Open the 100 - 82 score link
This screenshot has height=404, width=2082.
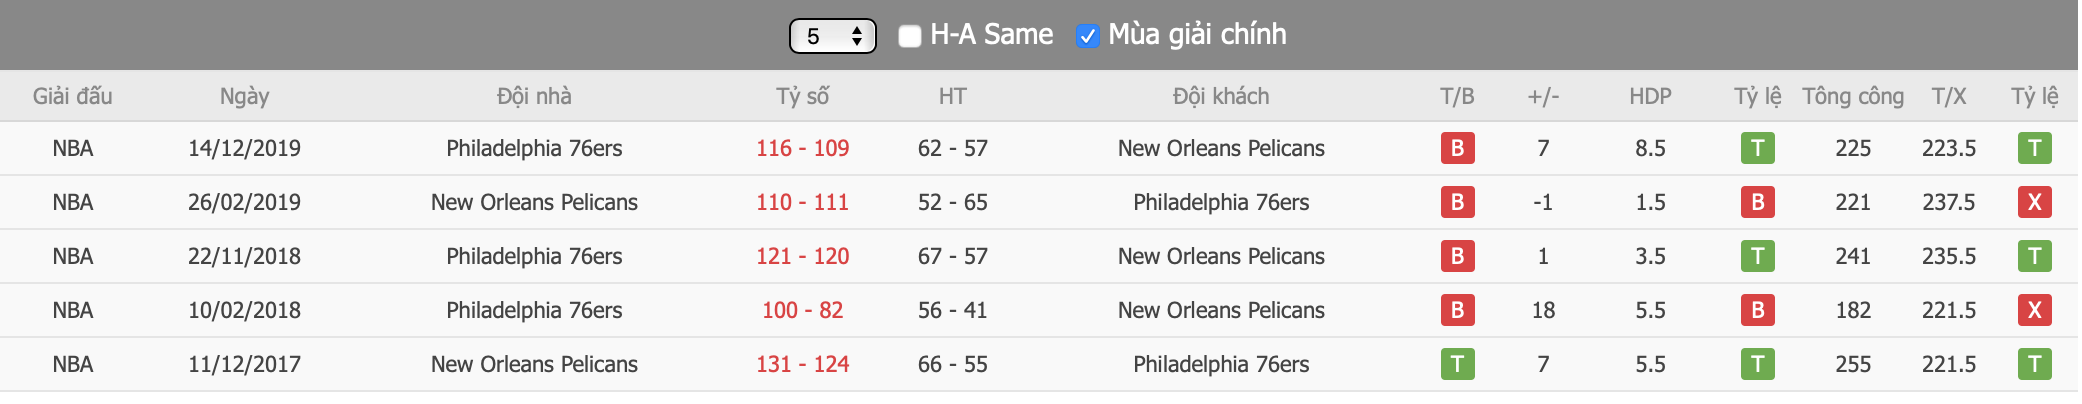point(803,310)
